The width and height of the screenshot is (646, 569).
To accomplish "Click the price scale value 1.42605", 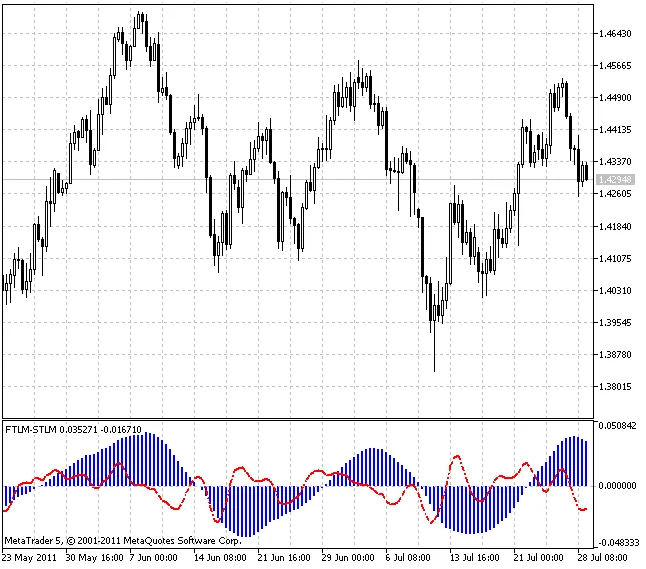I will (x=615, y=194).
